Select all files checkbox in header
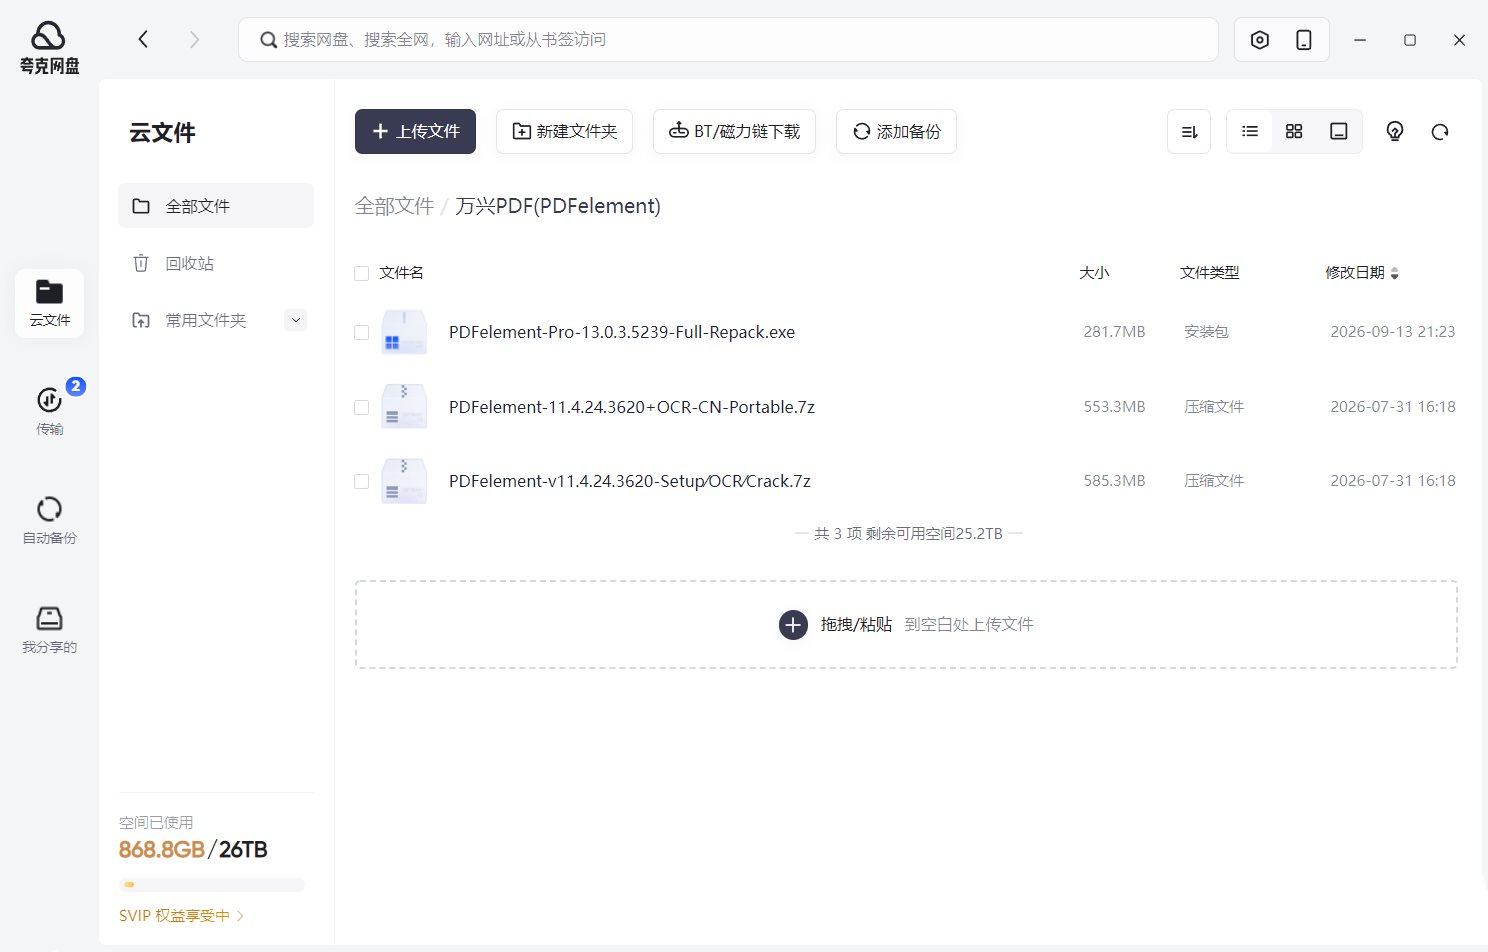This screenshot has width=1488, height=952. click(362, 273)
